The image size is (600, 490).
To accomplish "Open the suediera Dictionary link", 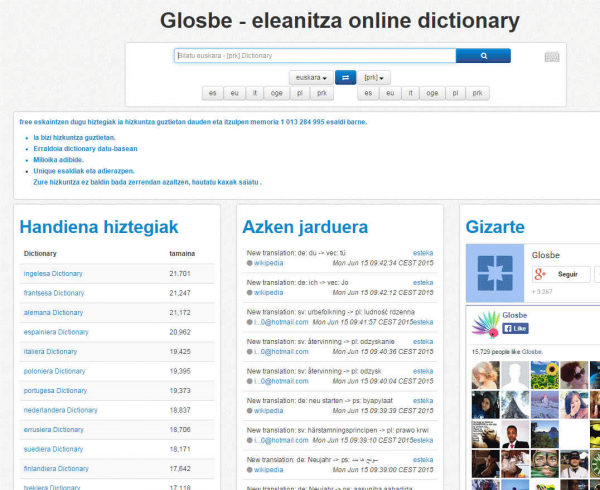I will tap(54, 449).
